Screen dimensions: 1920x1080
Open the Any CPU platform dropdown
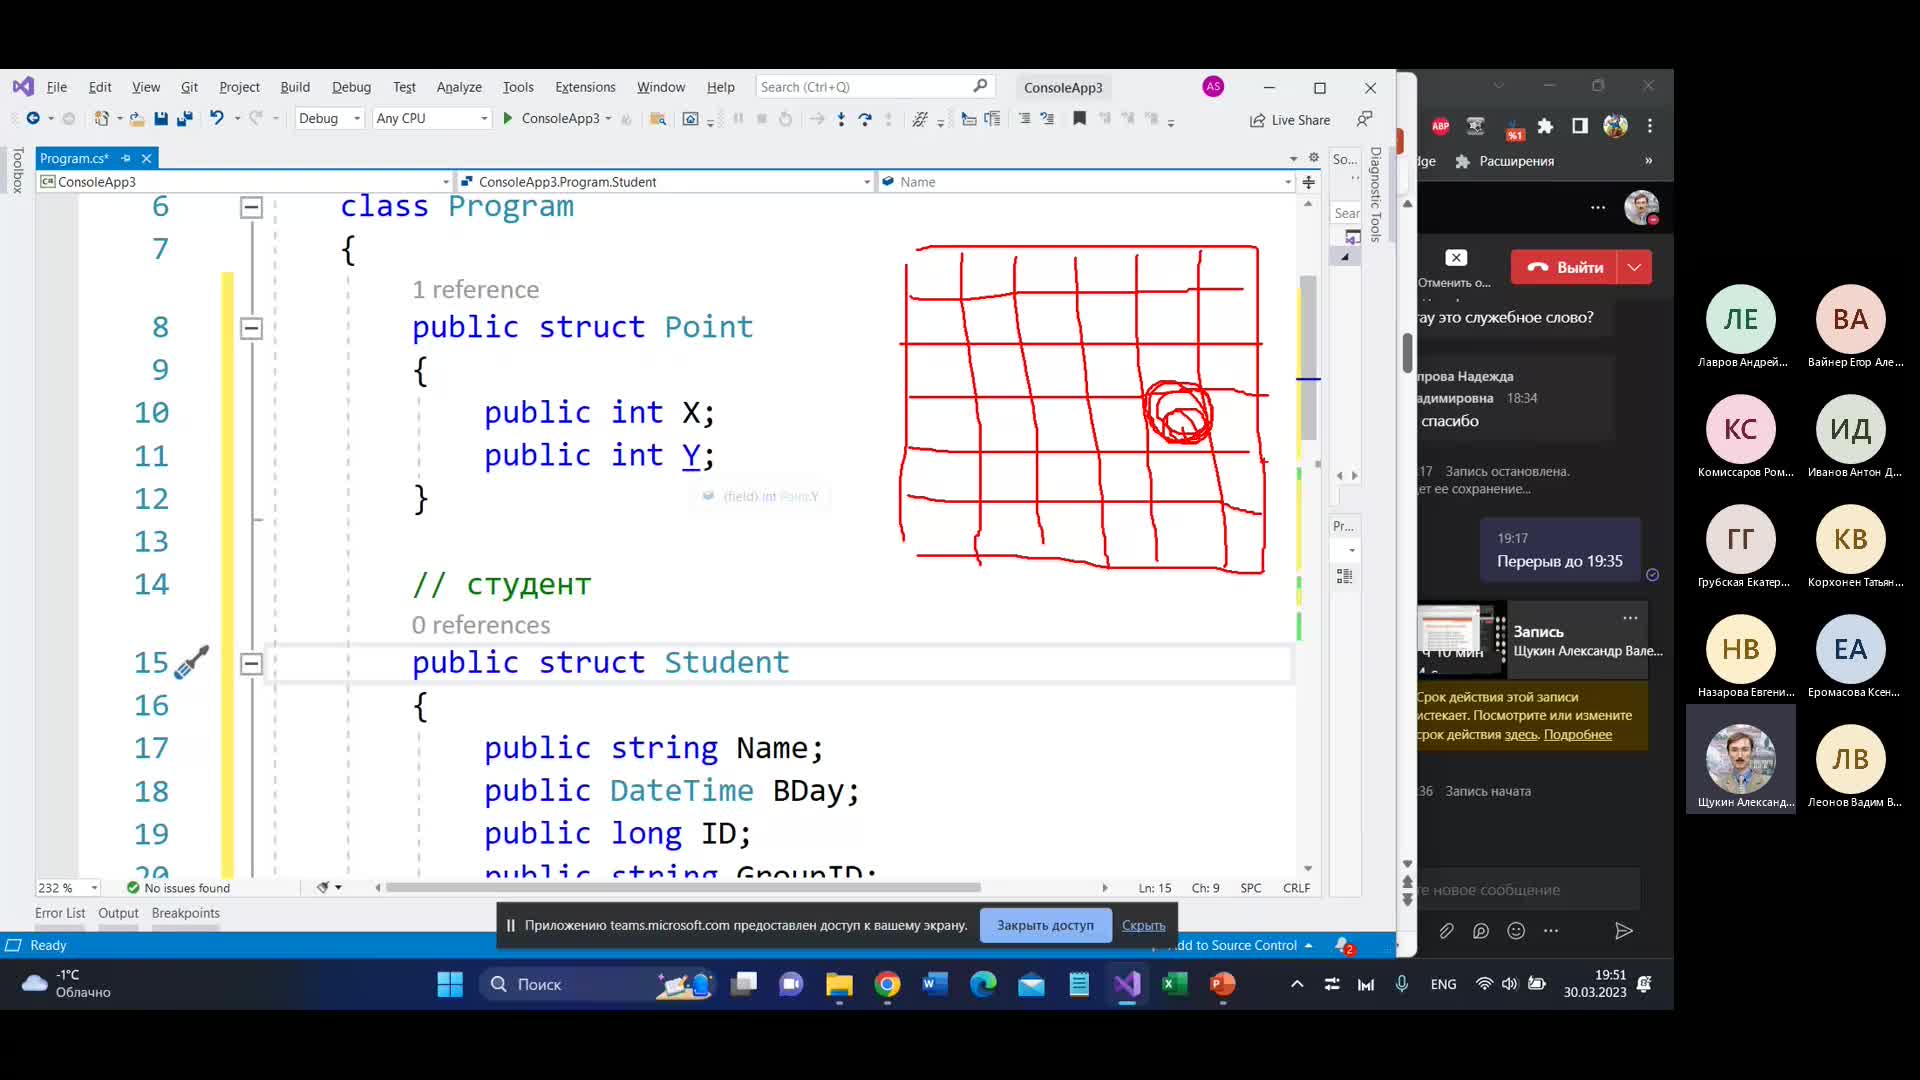(x=432, y=119)
